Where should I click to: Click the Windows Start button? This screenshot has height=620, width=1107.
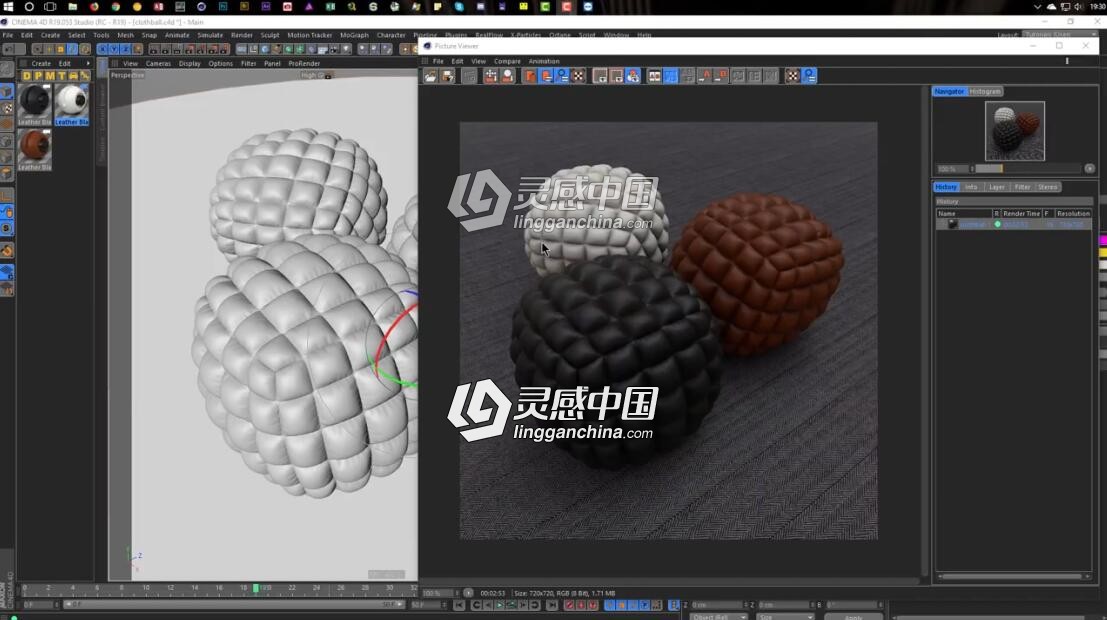pyautogui.click(x=8, y=6)
